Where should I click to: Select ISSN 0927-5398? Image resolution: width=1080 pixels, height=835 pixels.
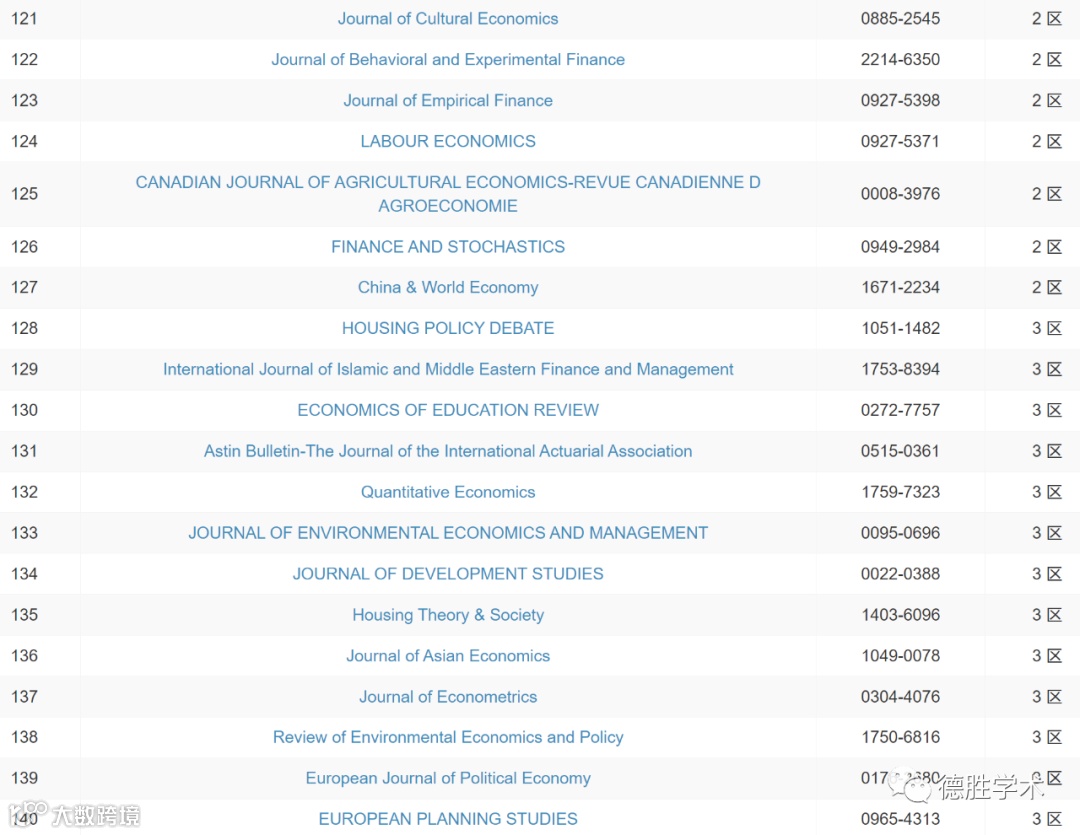900,101
